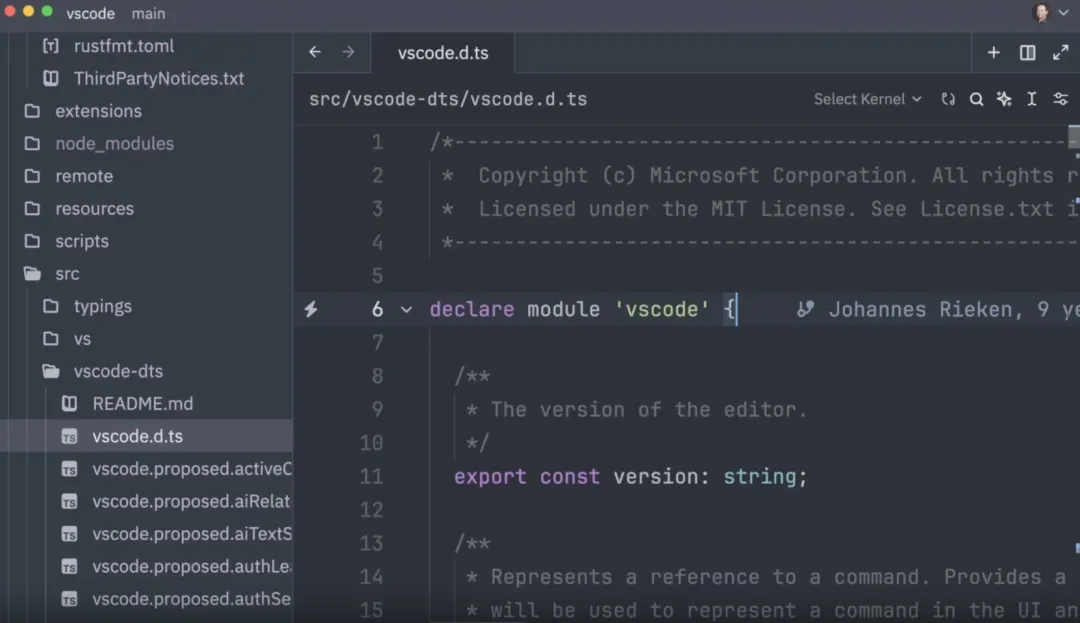Open the Select Kernel dropdown
The width and height of the screenshot is (1080, 623).
pos(867,99)
